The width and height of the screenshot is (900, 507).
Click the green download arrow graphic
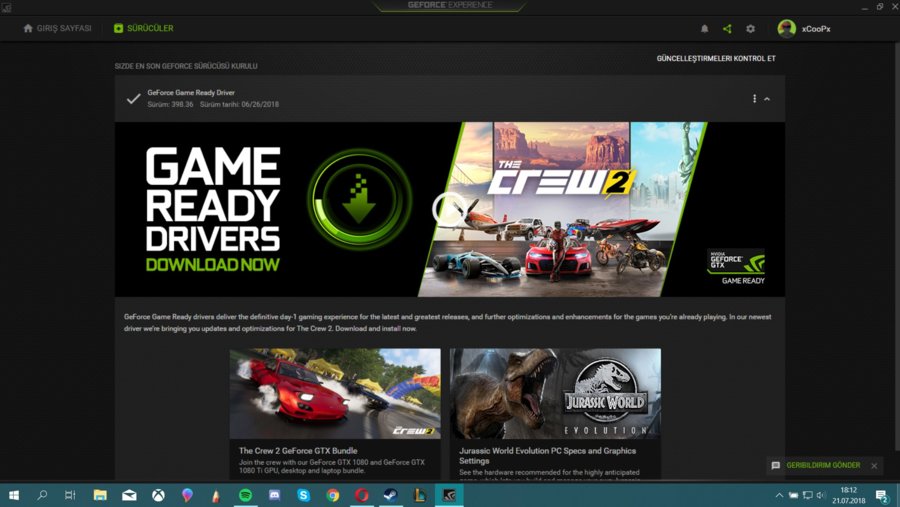[359, 199]
